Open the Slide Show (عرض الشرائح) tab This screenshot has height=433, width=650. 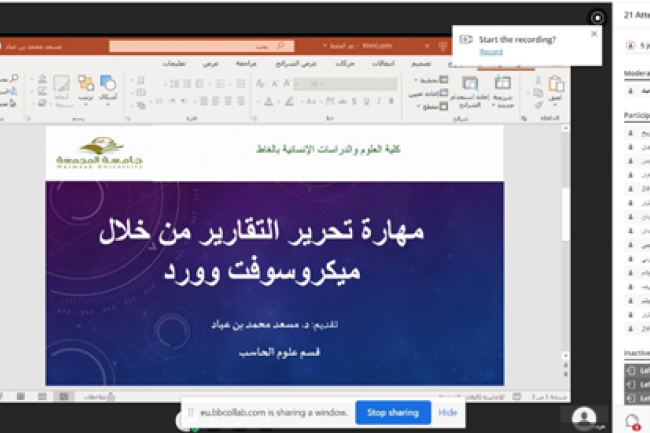tap(296, 63)
